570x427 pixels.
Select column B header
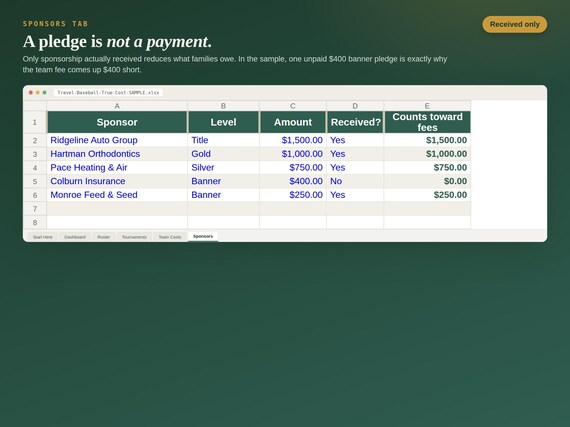pos(223,106)
